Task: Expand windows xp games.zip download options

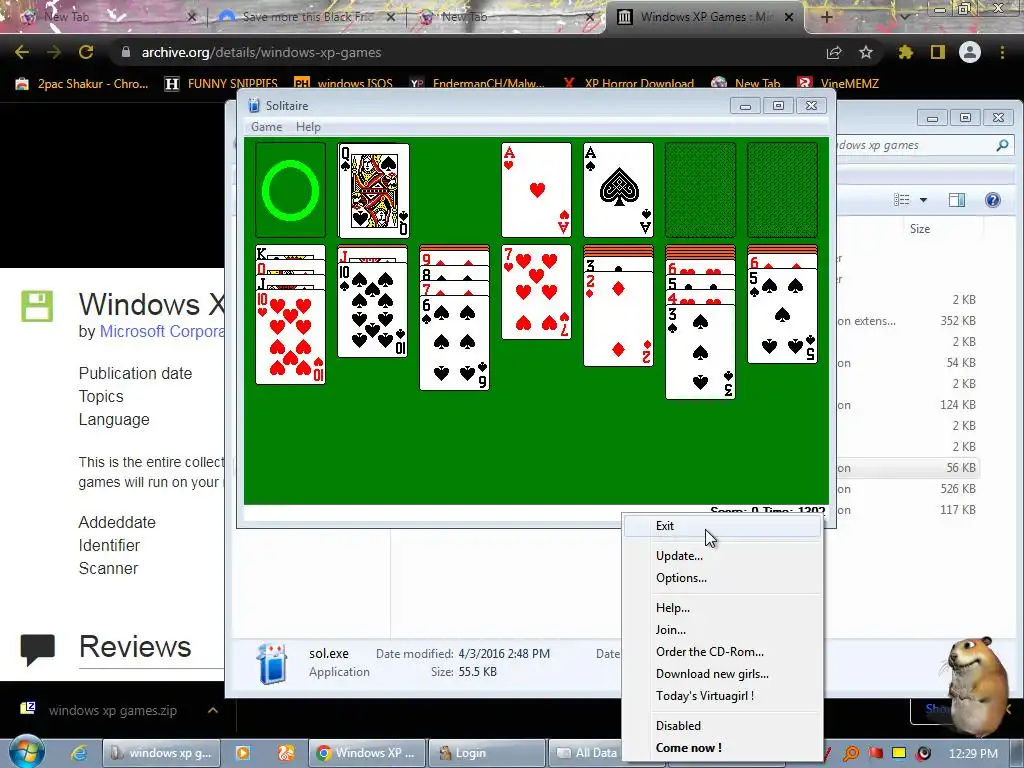Action: (x=213, y=711)
